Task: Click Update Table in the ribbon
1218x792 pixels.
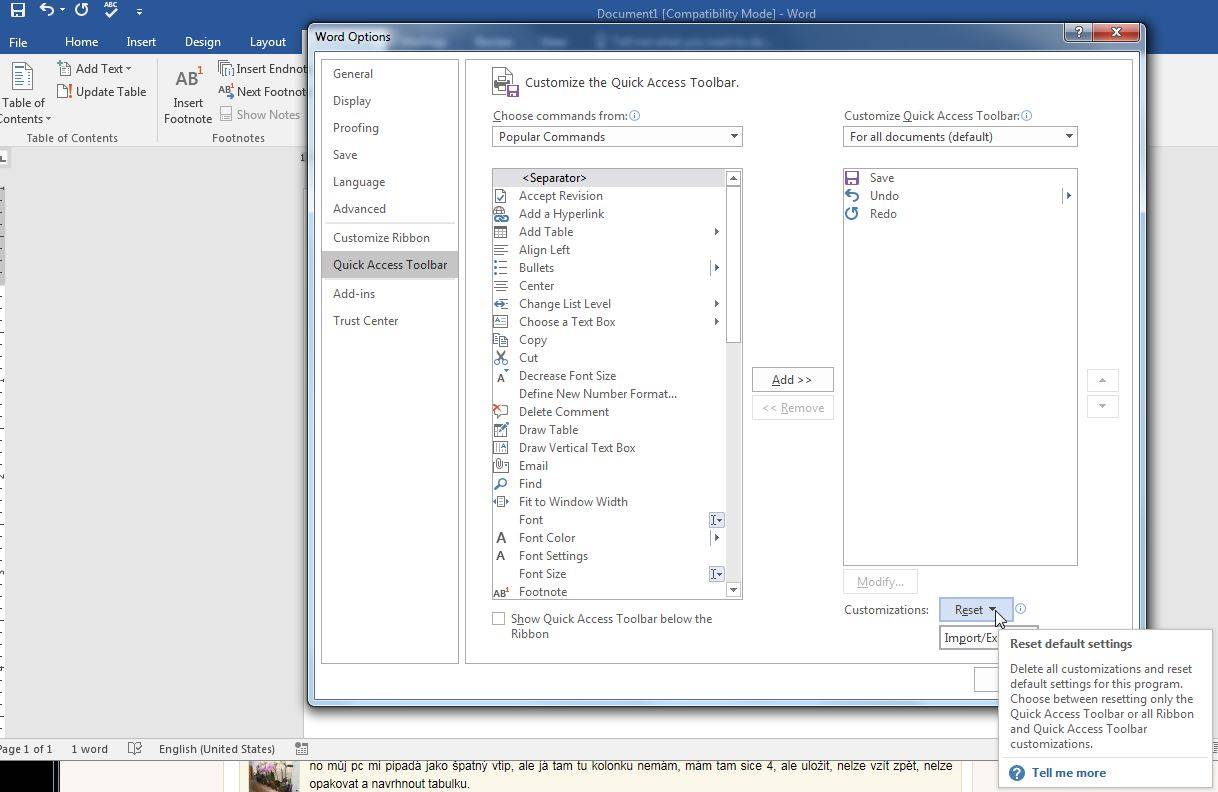Action: tap(102, 91)
